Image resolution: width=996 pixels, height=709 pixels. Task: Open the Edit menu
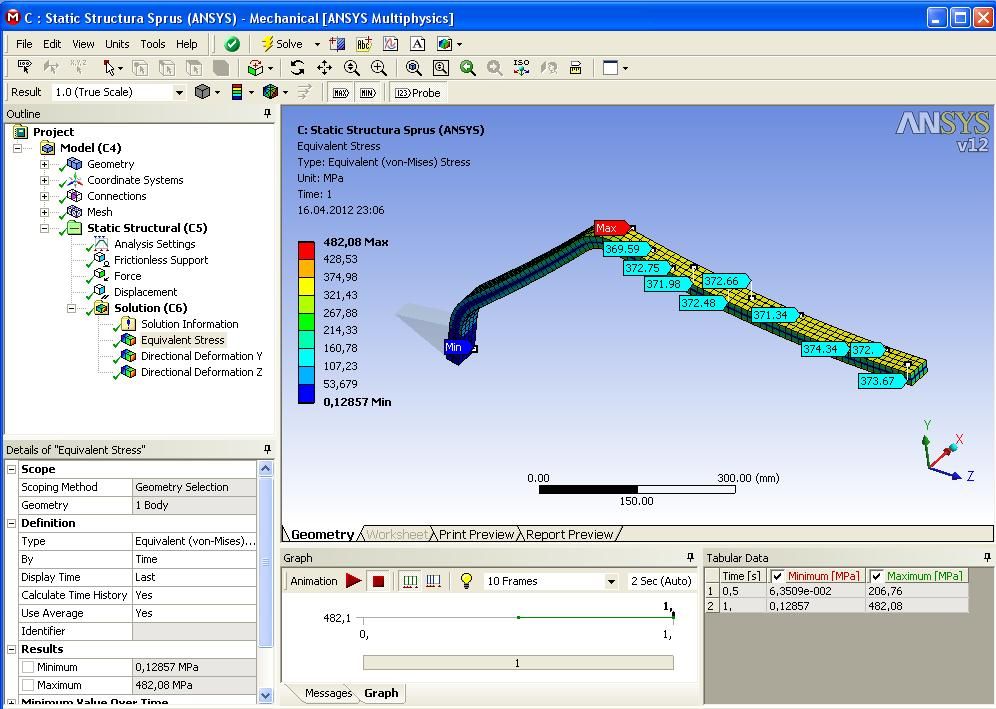[x=52, y=44]
